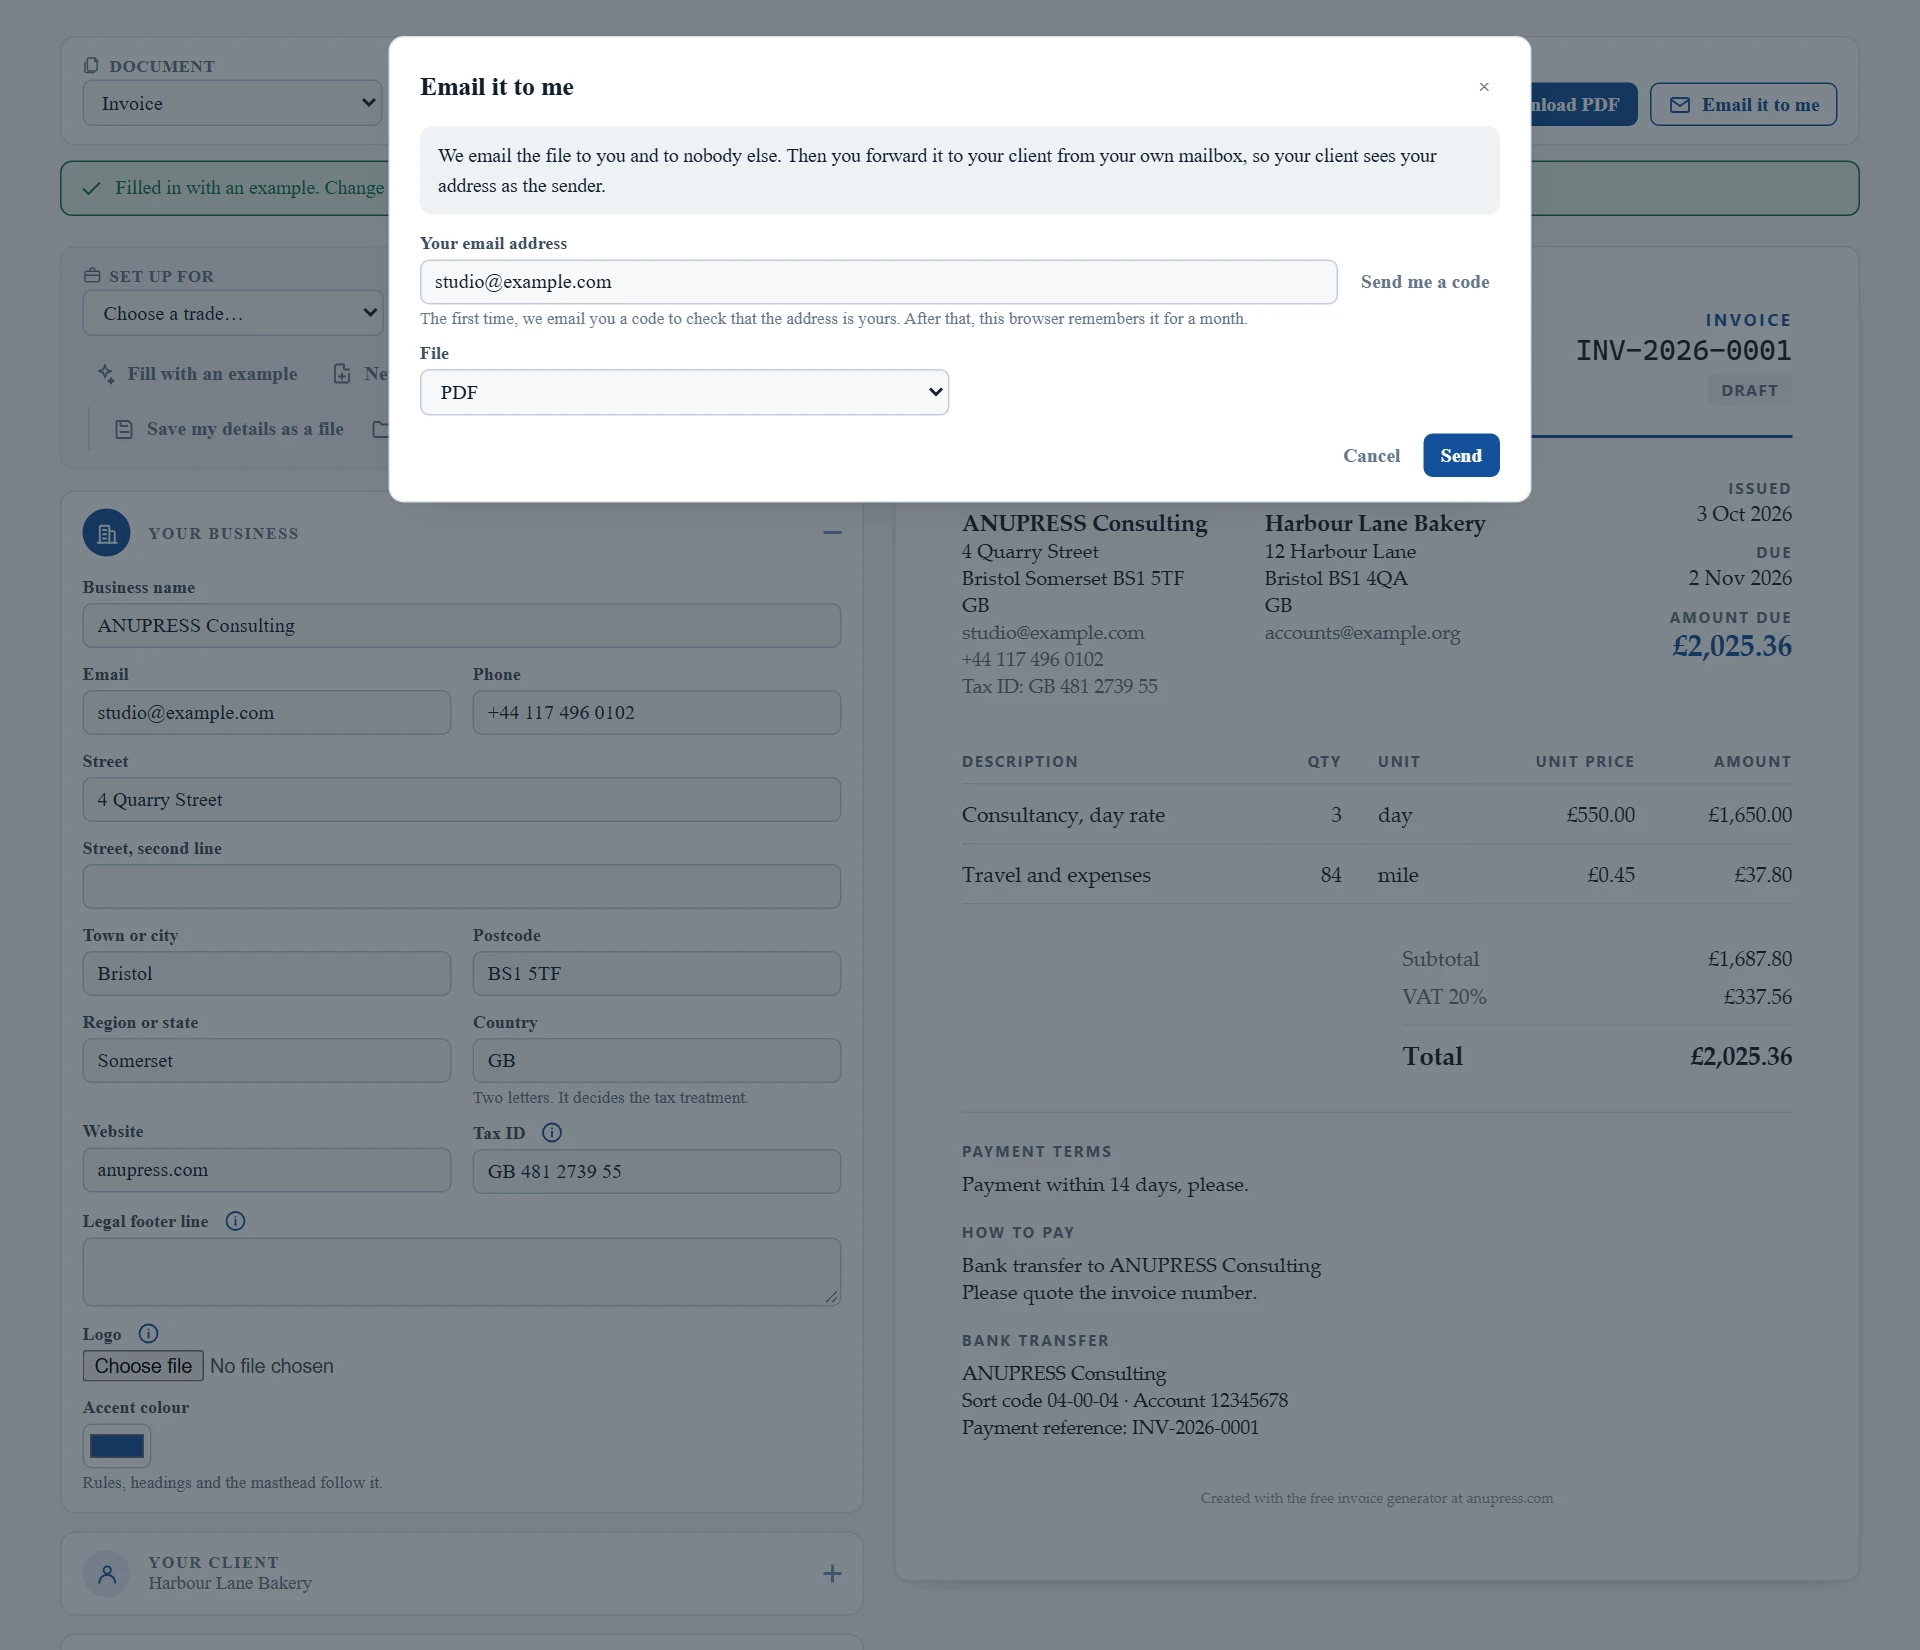Click the studio@example.com link in invoice preview

pos(1053,632)
